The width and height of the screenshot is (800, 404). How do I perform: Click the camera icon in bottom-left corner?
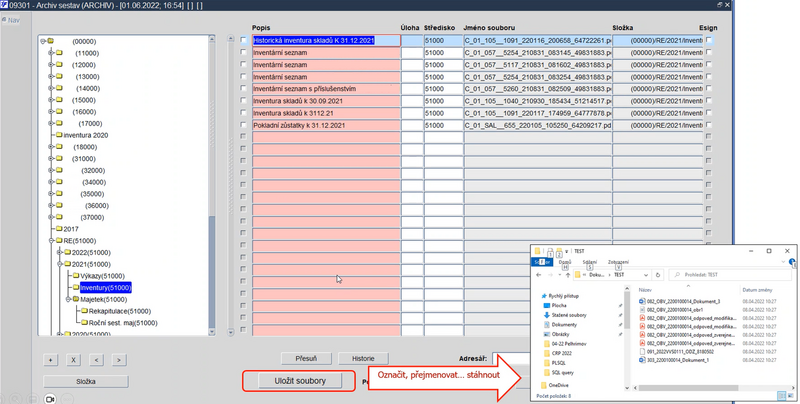point(50,398)
